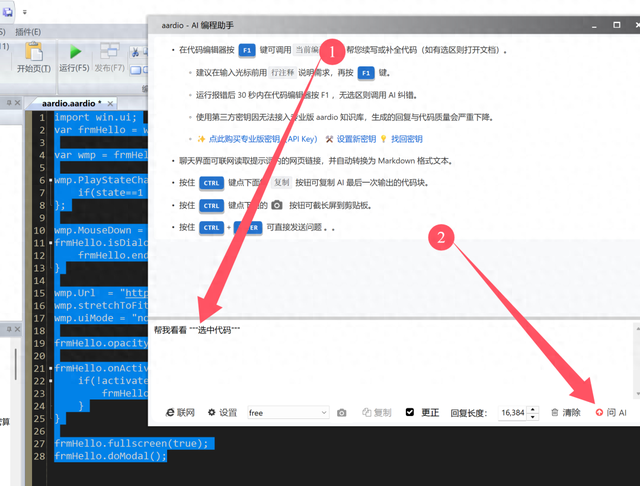Click code line 'import win.ui;'
Screen dimensions: 640x486
pos(95,117)
